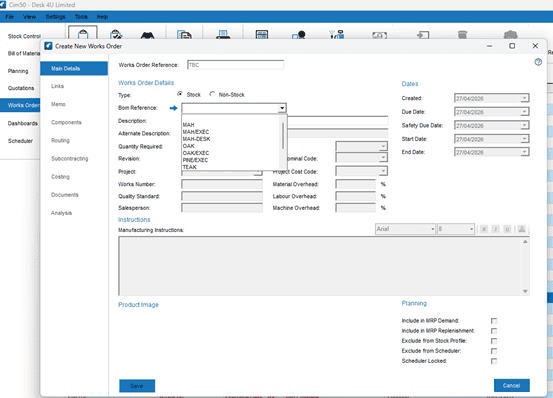Tick Exclude from Stock Profile checkbox

click(x=494, y=341)
